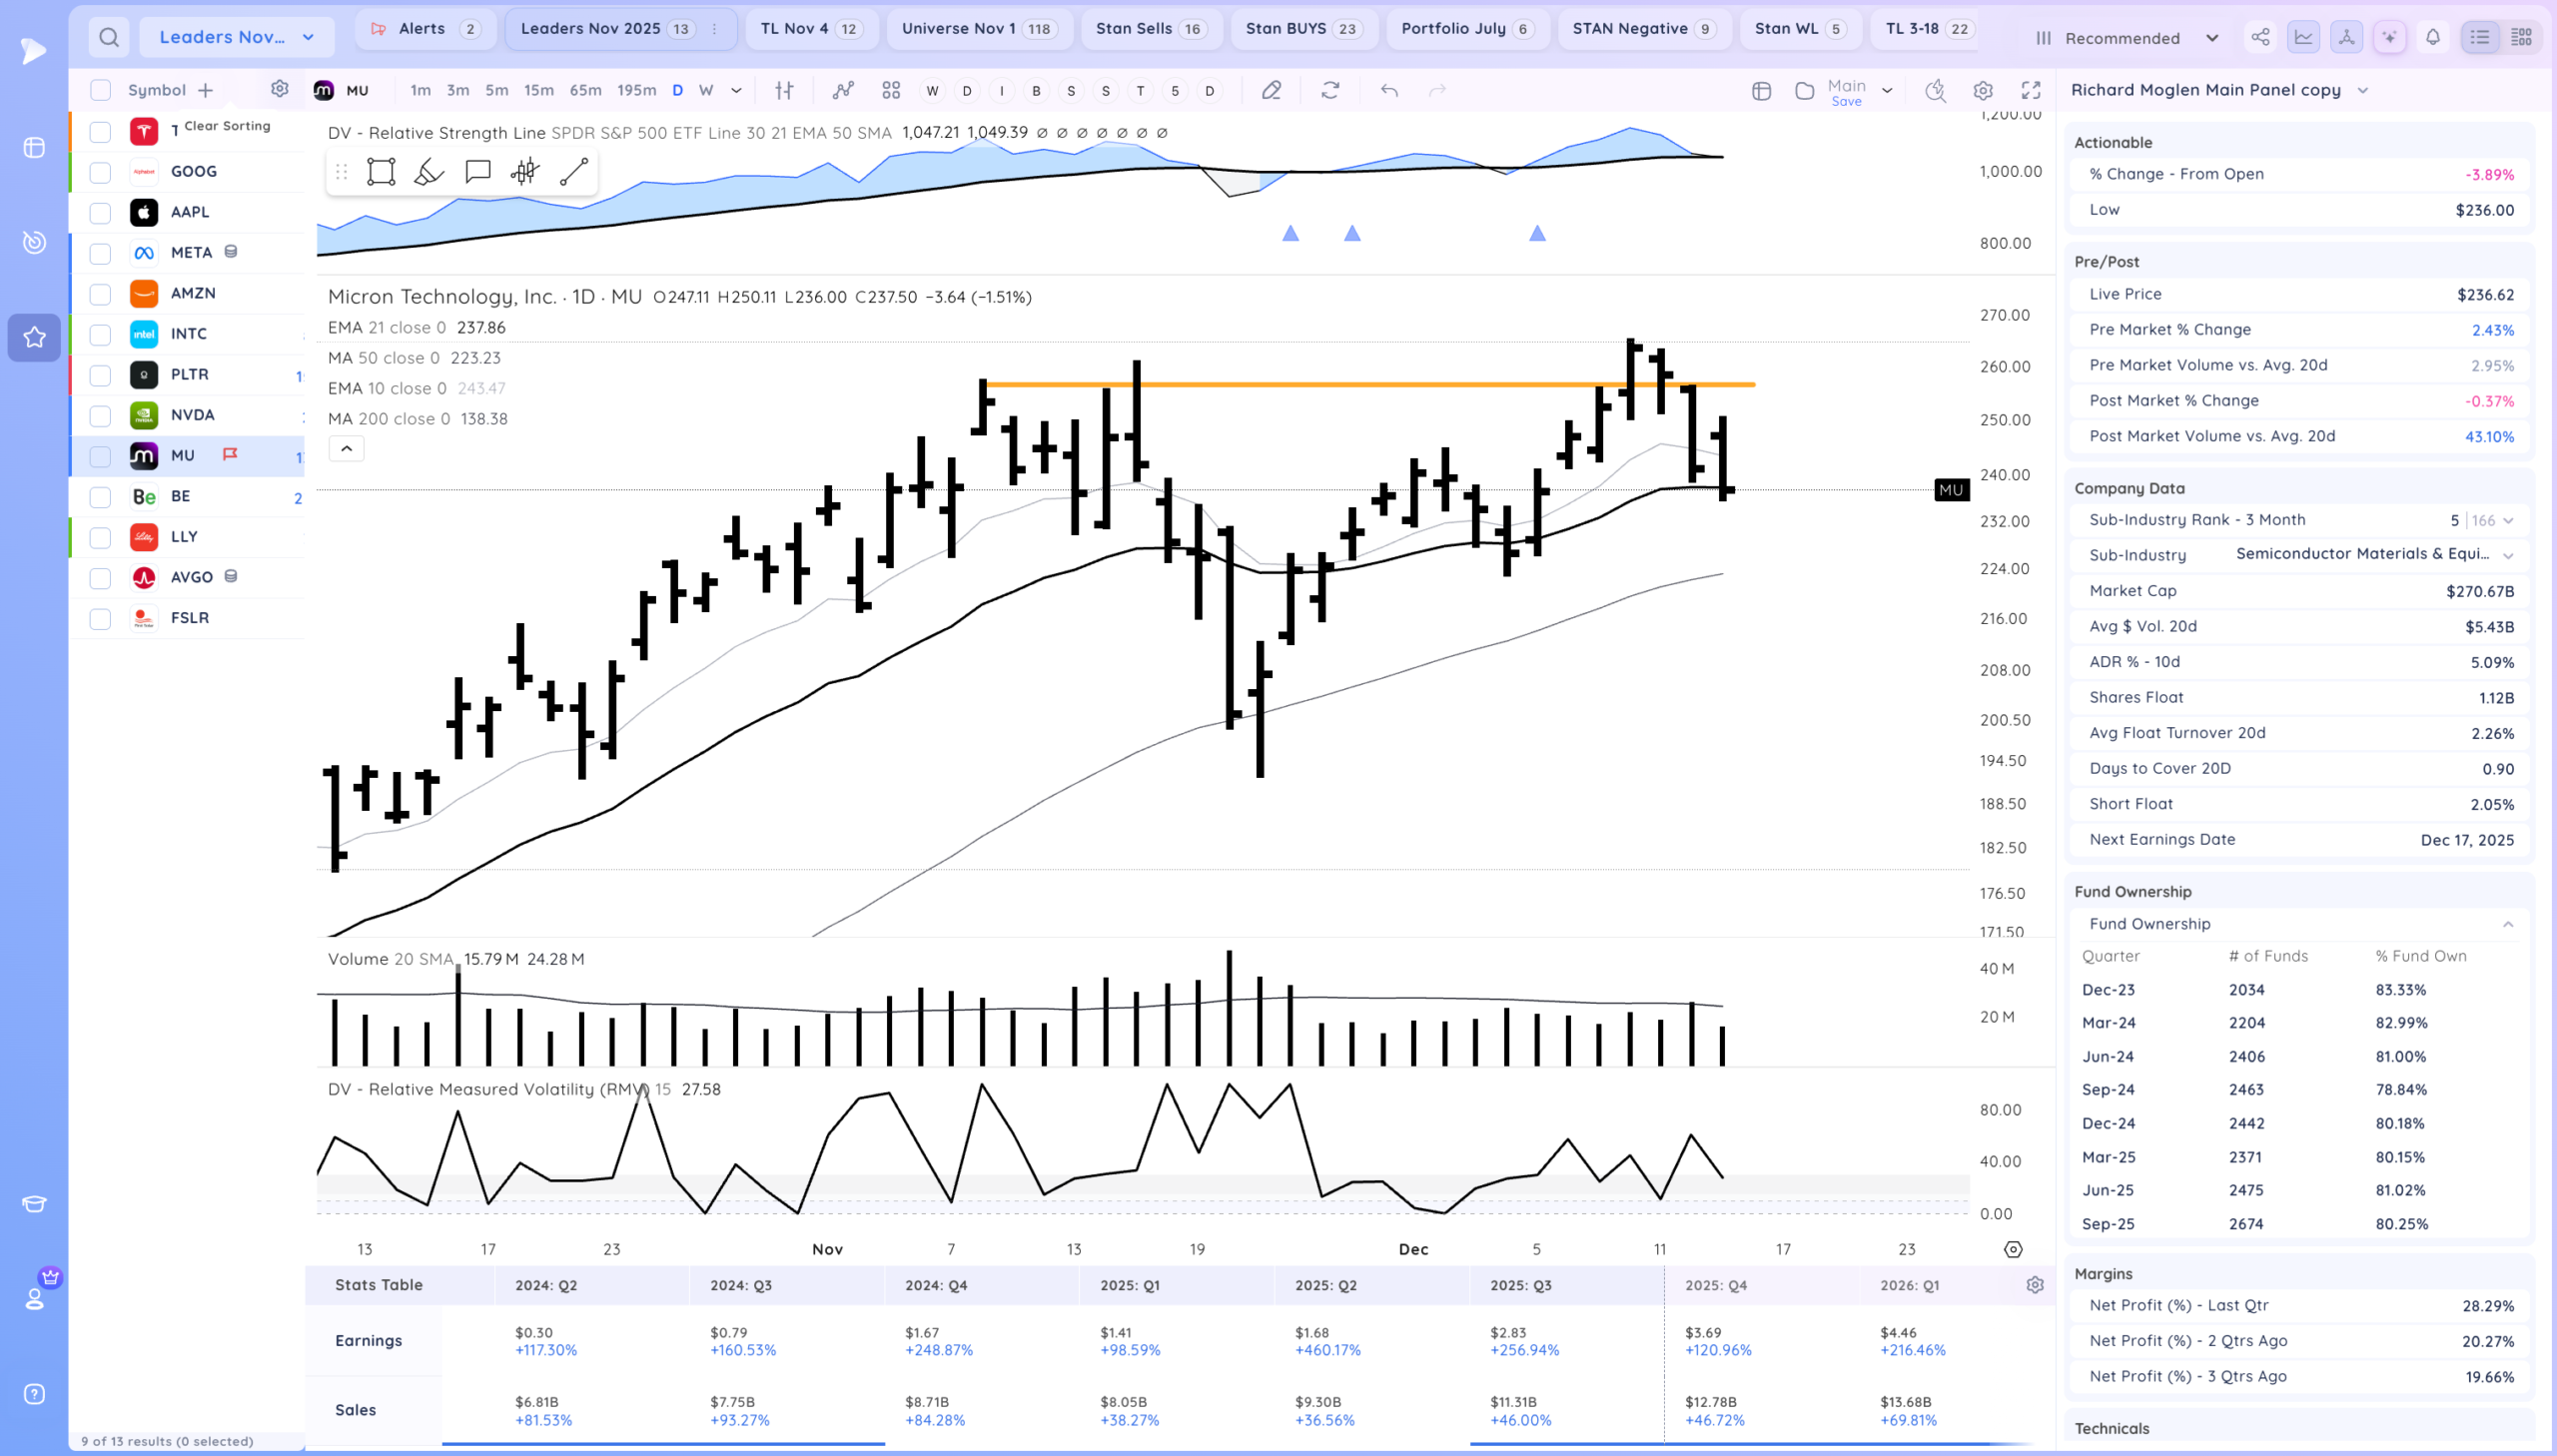The width and height of the screenshot is (2557, 1456).
Task: Click the refresh chart icon
Action: 1330,90
